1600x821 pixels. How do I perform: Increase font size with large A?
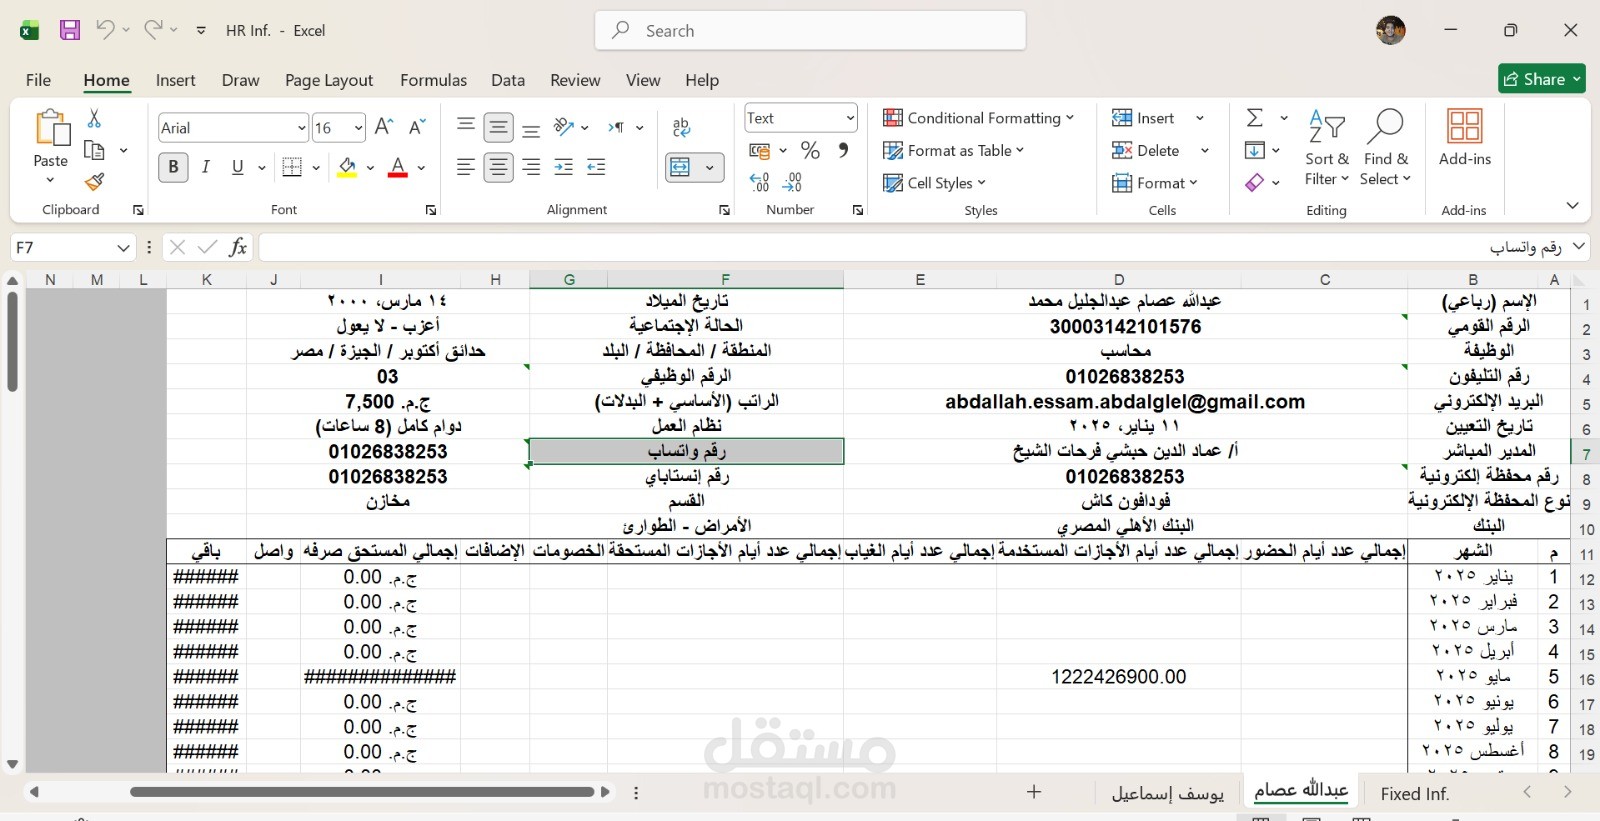click(383, 127)
